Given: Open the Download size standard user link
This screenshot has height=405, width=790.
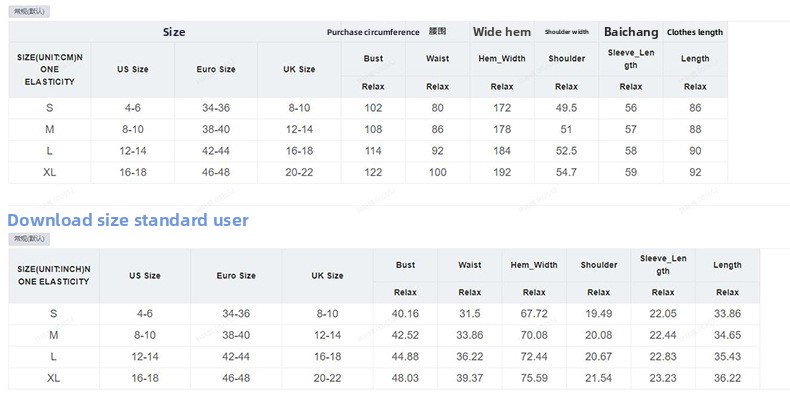Looking at the screenshot, I should pos(128,219).
